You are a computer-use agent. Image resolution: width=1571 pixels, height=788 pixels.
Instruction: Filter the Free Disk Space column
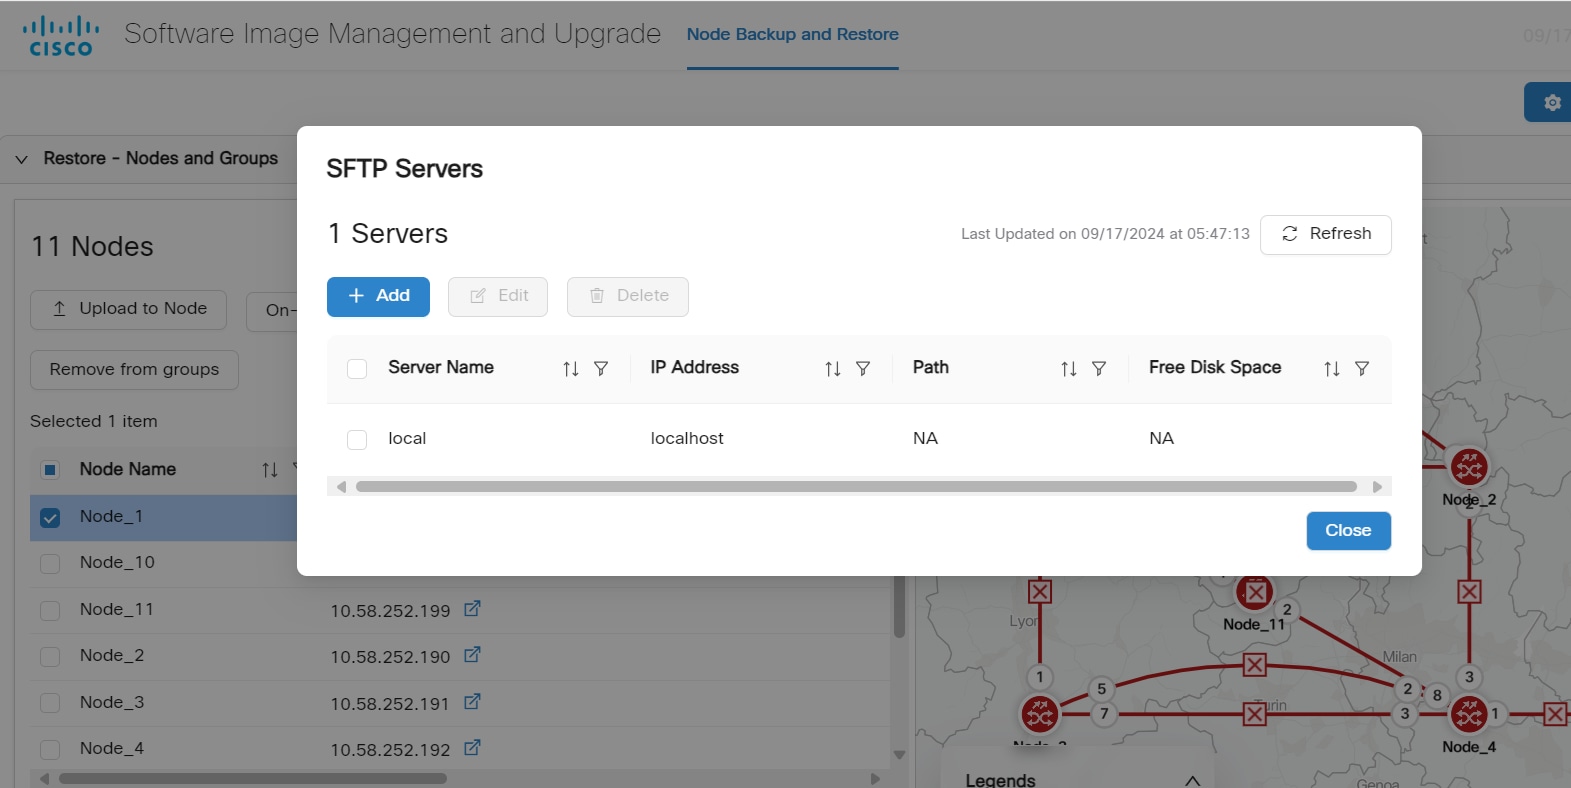click(x=1362, y=369)
